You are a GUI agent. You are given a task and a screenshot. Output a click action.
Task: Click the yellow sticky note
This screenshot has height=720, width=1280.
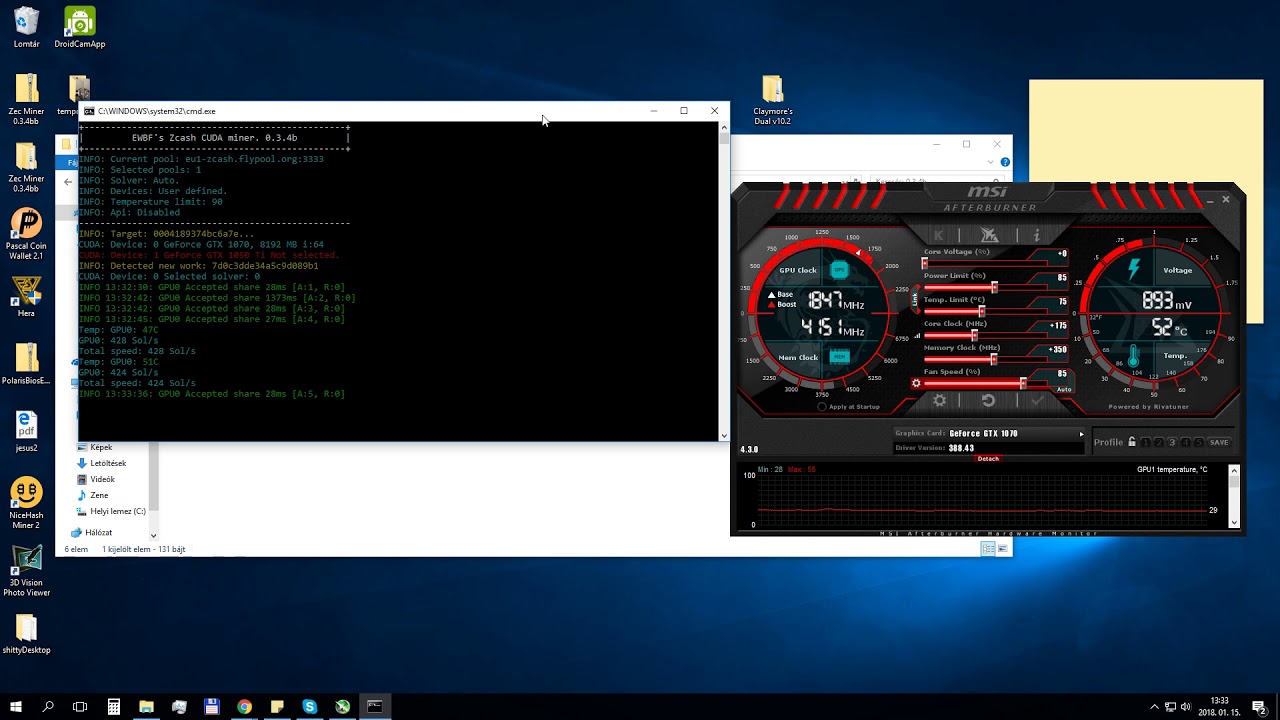pos(1146,132)
